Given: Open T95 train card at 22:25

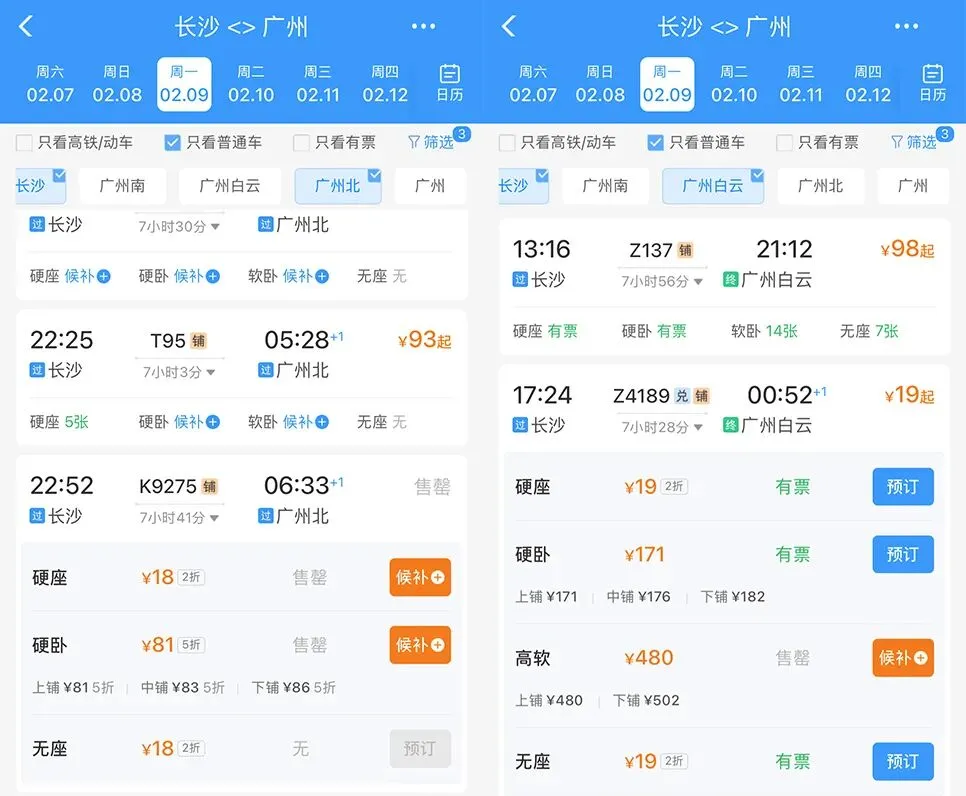Looking at the screenshot, I should click(242, 378).
